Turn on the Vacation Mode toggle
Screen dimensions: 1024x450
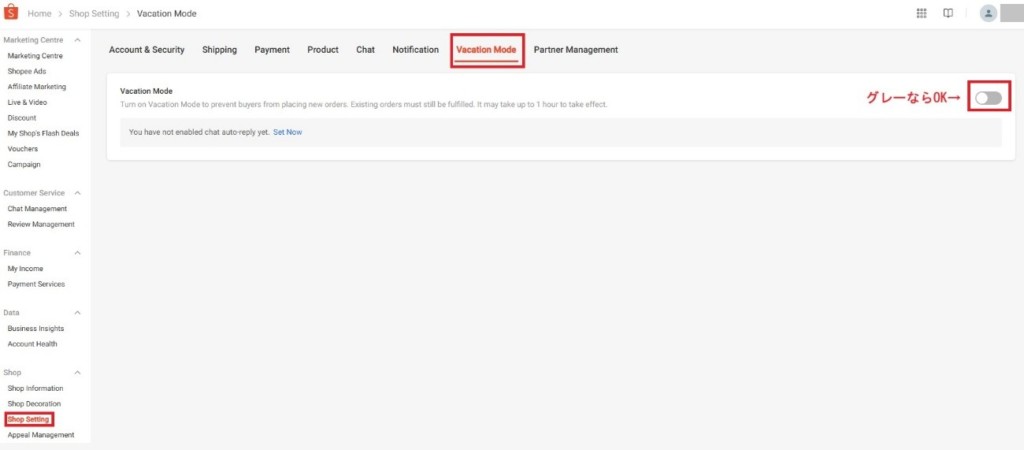[988, 97]
